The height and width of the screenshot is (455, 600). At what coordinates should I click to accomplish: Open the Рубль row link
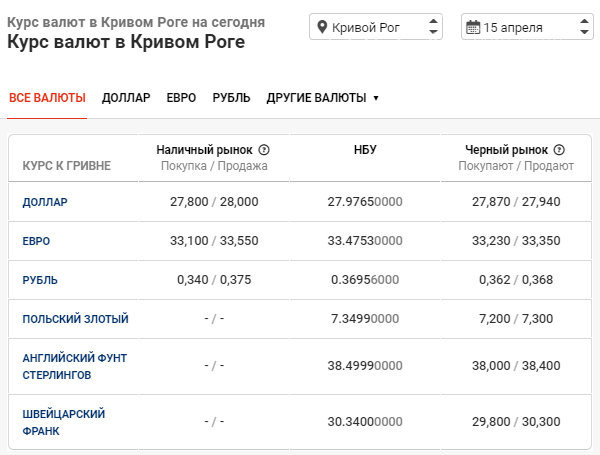click(40, 280)
